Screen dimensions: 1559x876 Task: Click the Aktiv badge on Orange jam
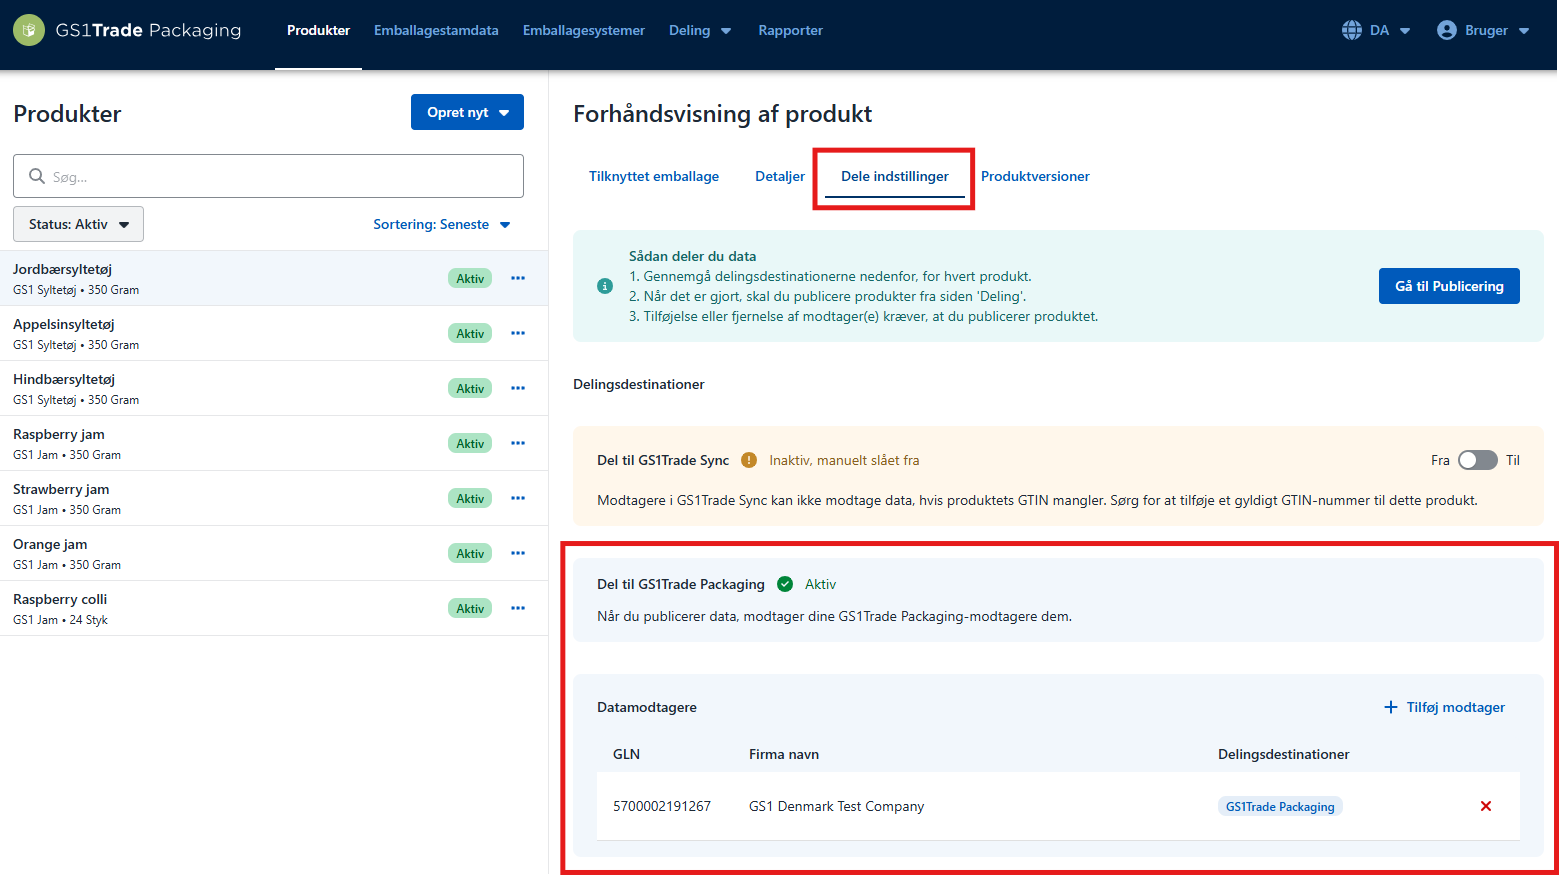point(470,553)
